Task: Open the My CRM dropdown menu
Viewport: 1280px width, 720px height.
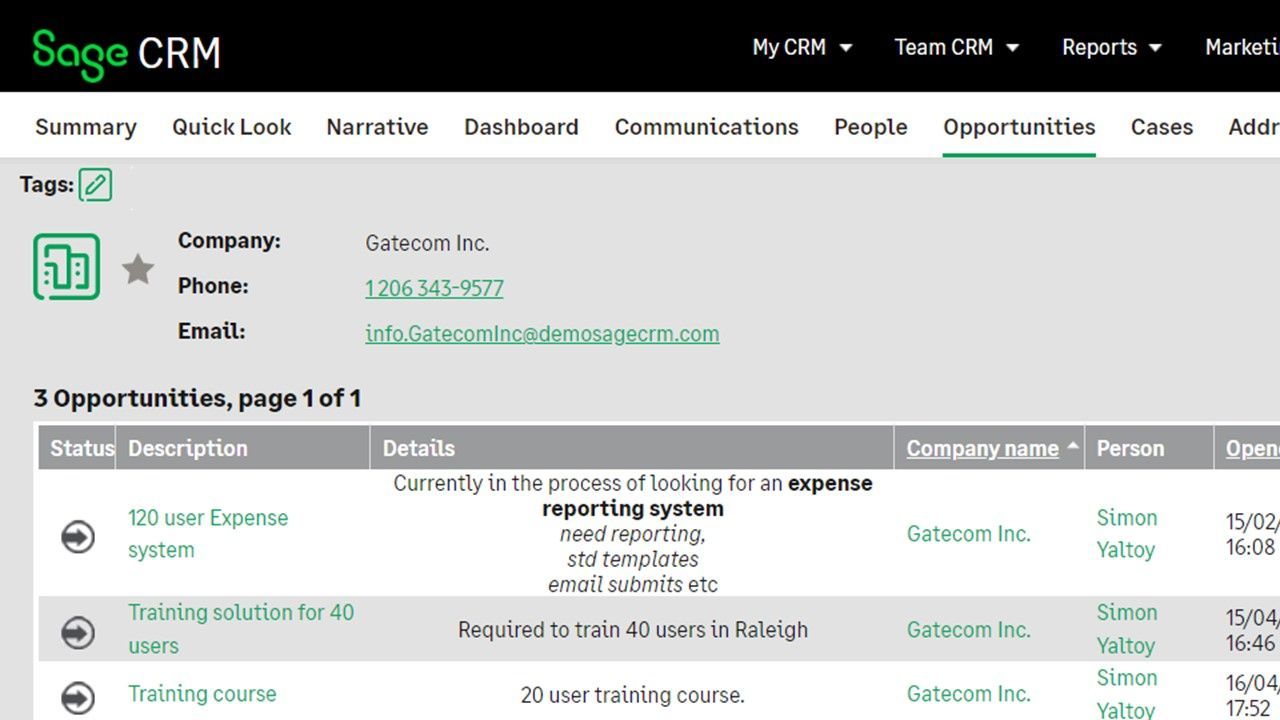Action: point(802,47)
